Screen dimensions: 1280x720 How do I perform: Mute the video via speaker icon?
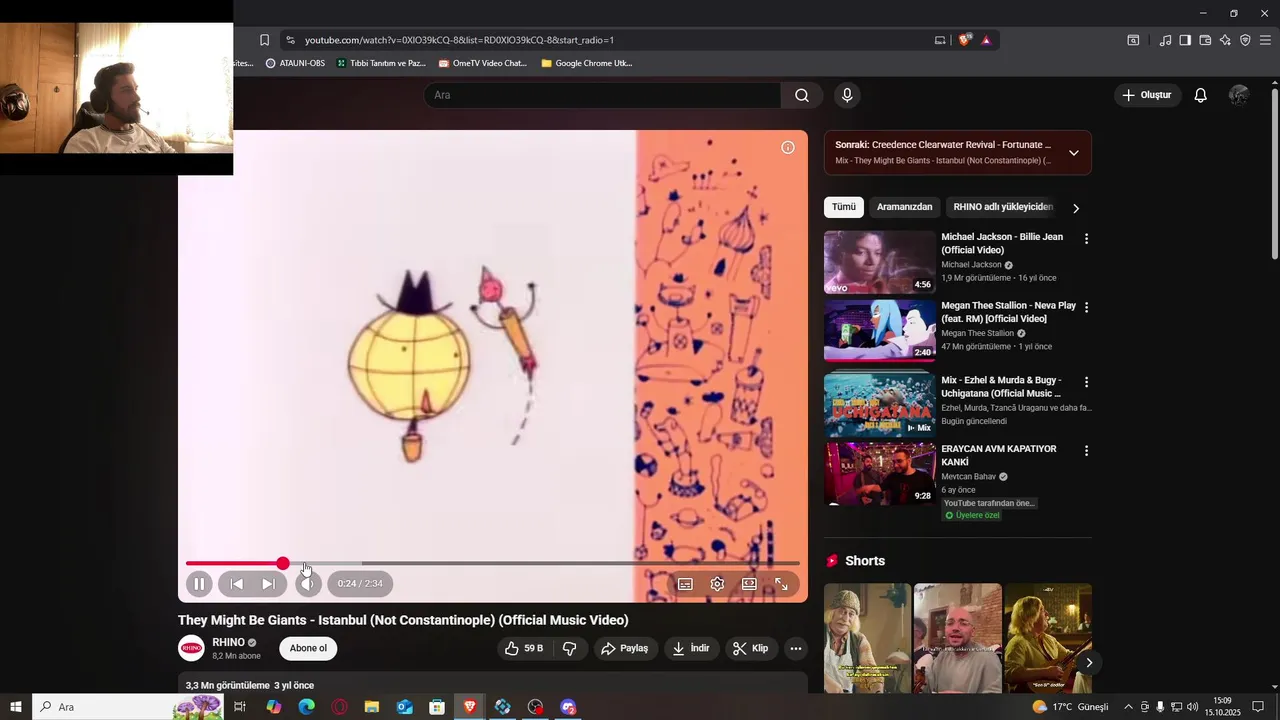tap(308, 584)
